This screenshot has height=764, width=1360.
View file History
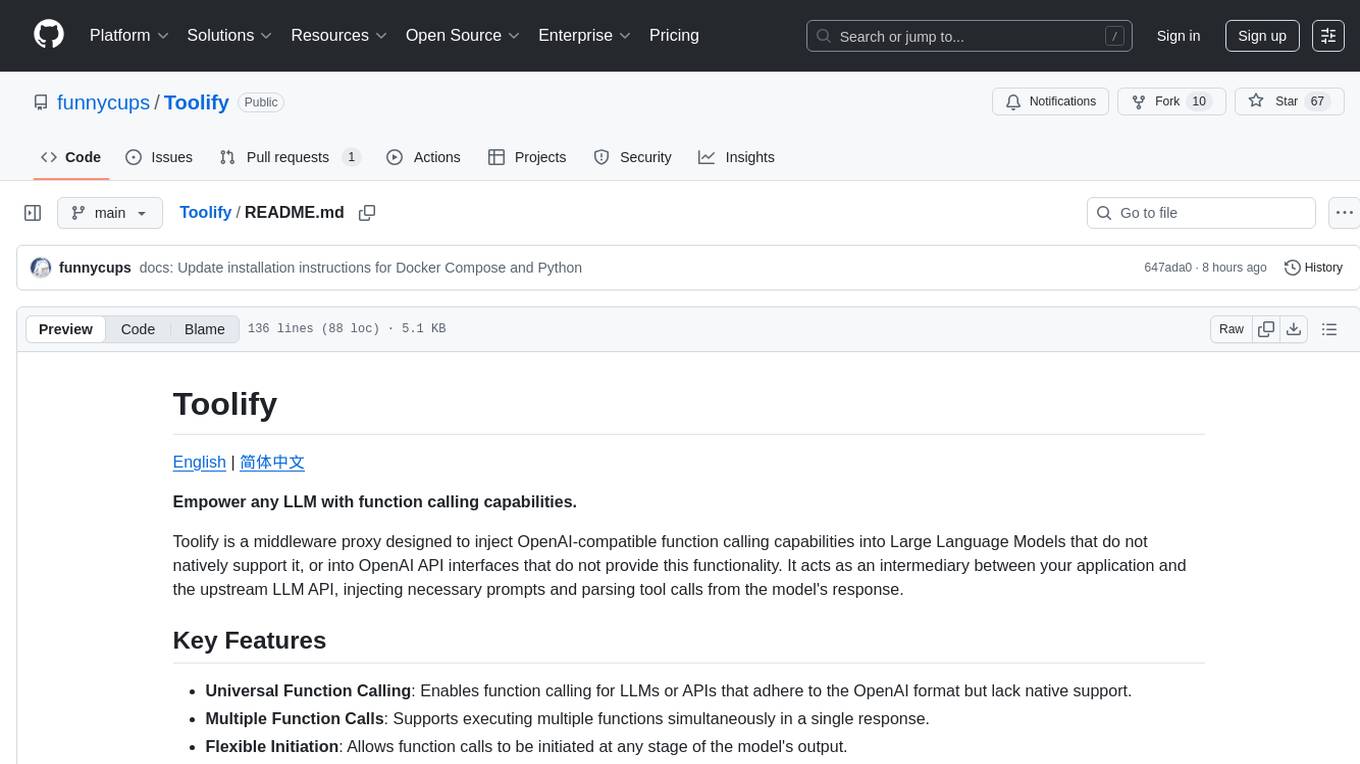[x=1313, y=268]
